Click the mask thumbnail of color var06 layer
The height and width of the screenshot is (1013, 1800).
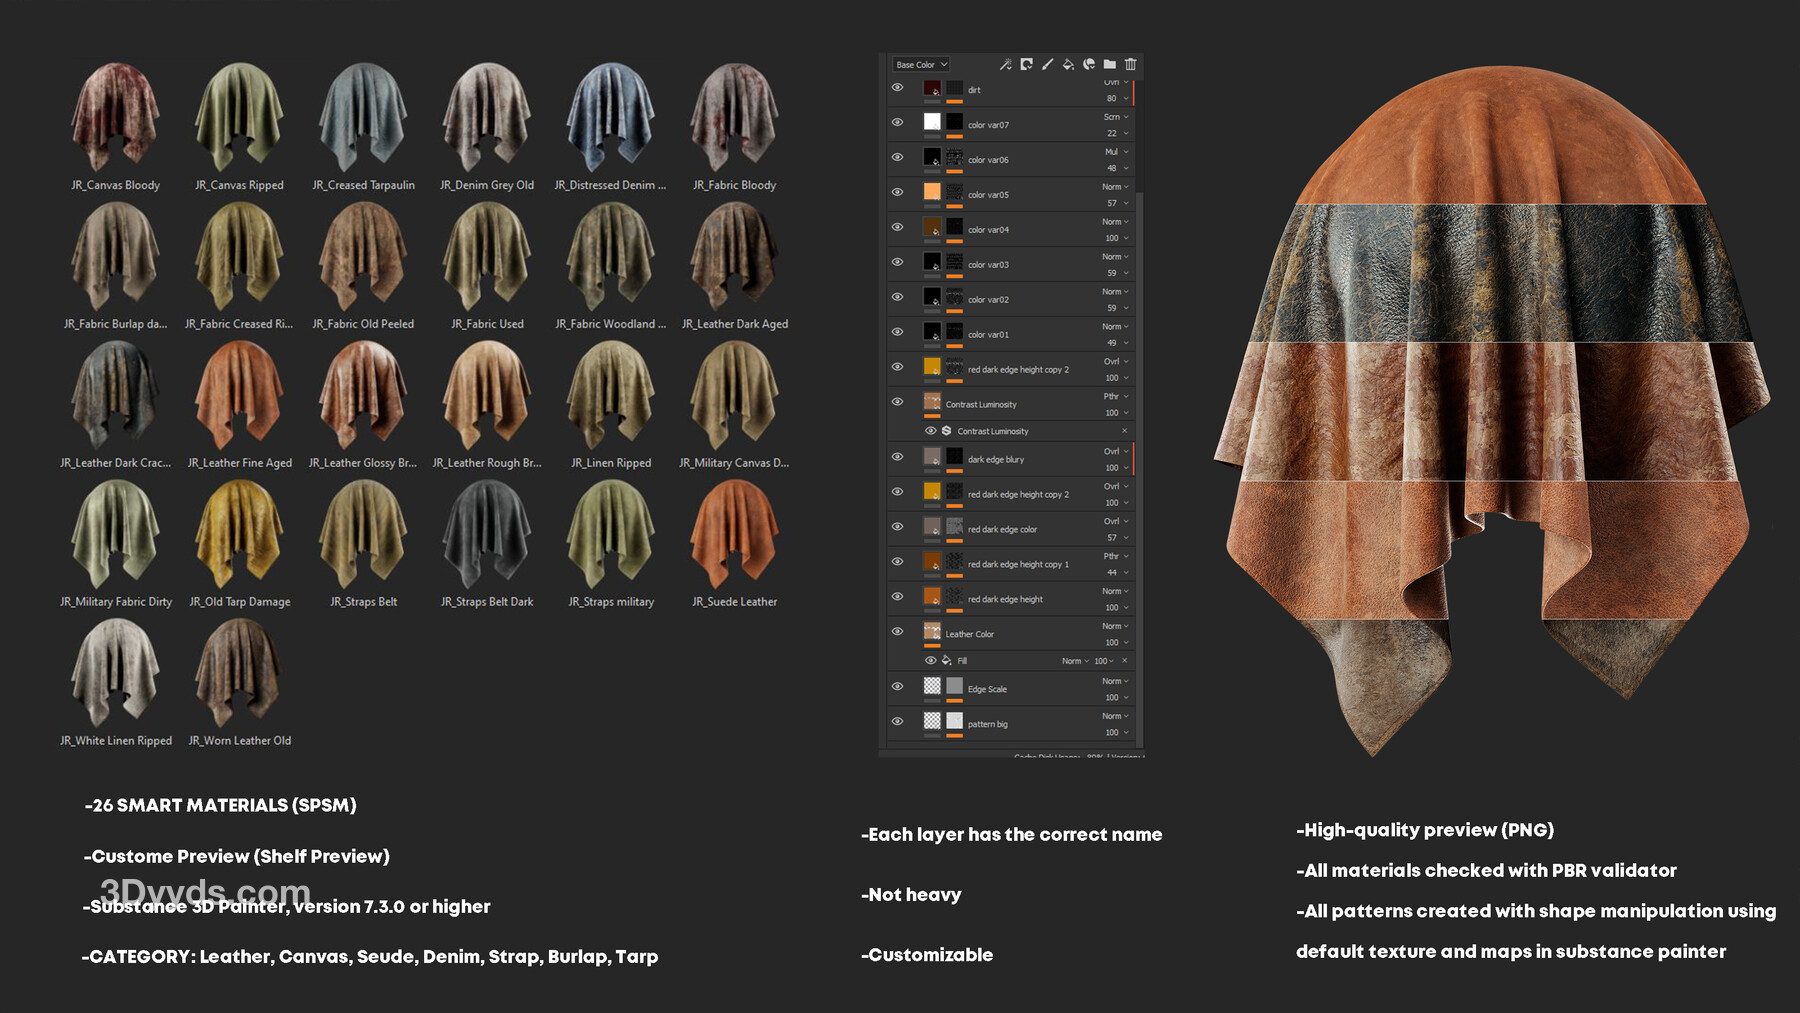tap(955, 158)
